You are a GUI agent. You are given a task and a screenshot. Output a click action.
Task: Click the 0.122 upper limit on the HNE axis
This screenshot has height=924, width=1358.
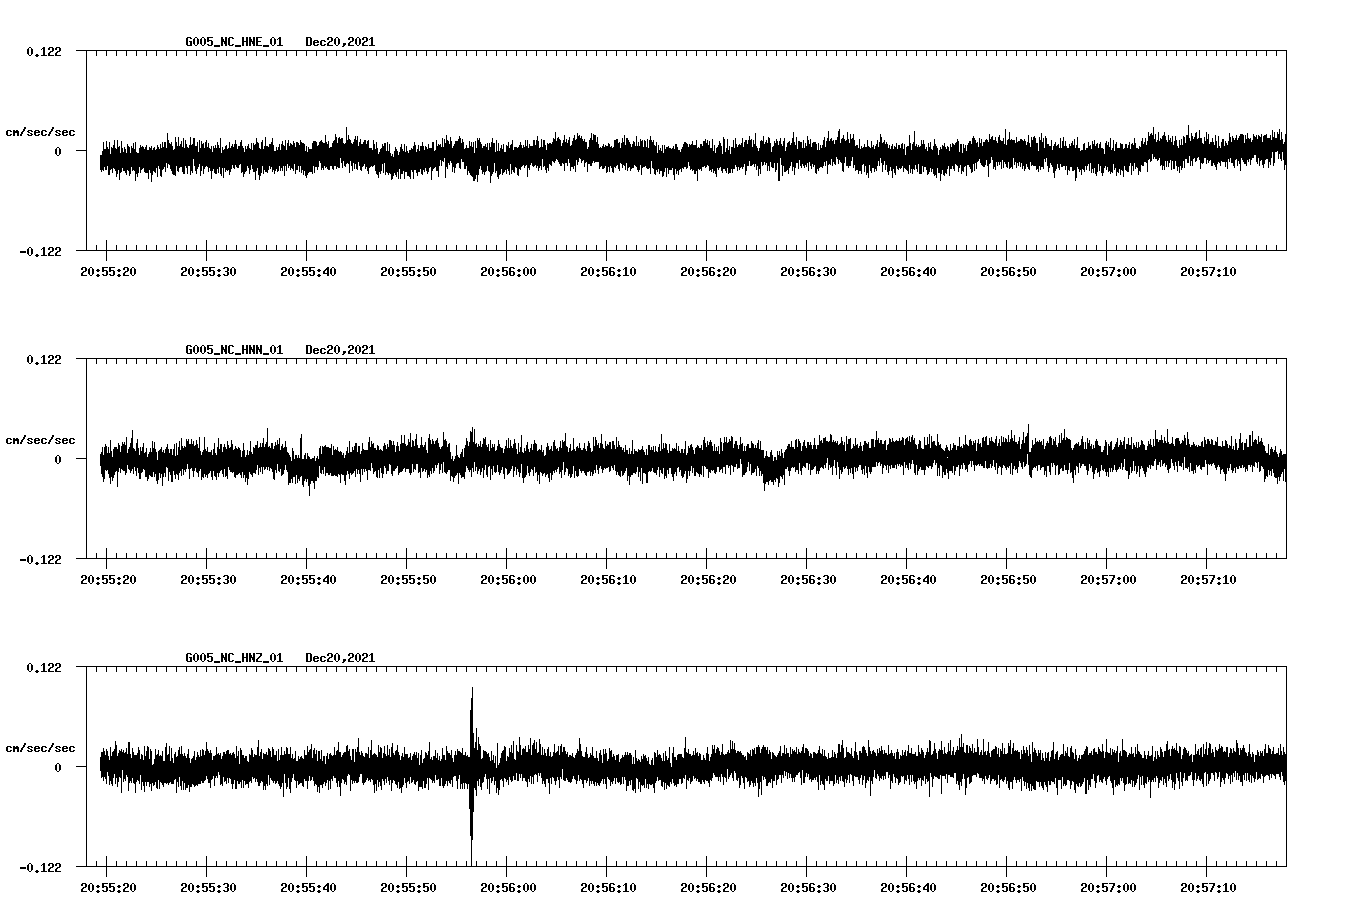(43, 52)
